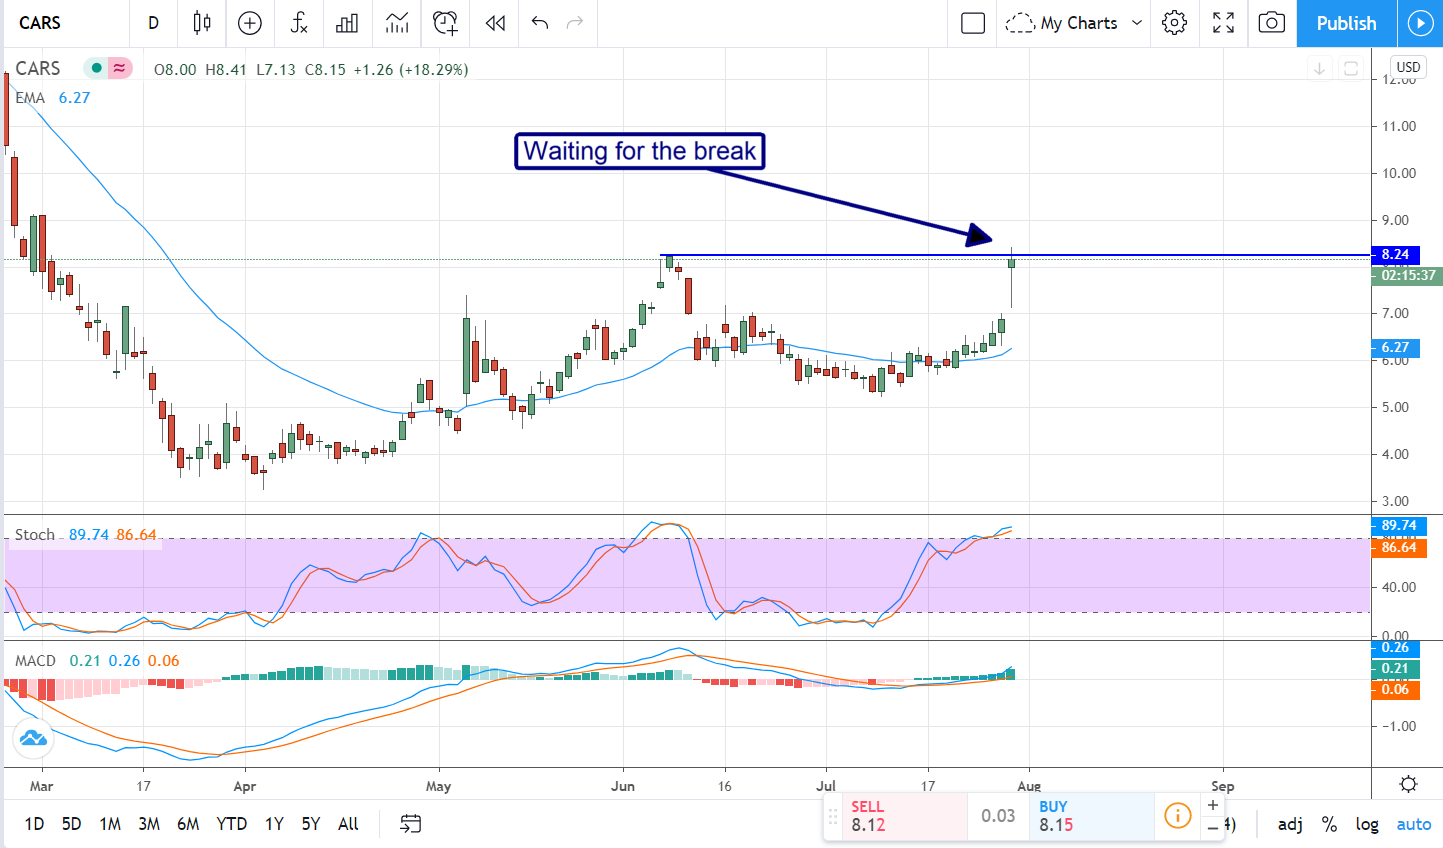Image resolution: width=1443 pixels, height=848 pixels.
Task: Open the D interval dropdown
Action: 153,23
